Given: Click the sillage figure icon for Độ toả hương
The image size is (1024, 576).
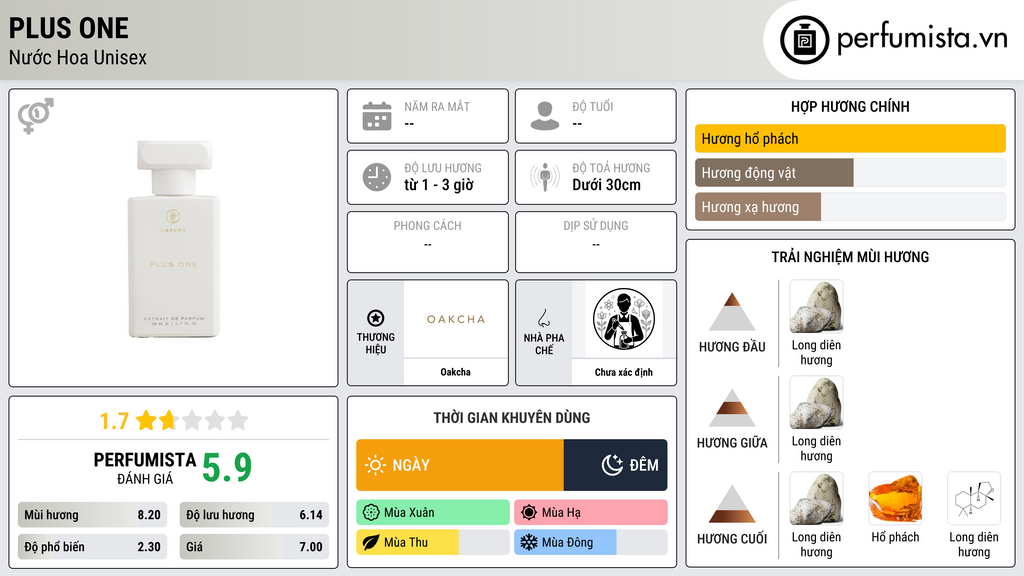Looking at the screenshot, I should click(x=545, y=177).
